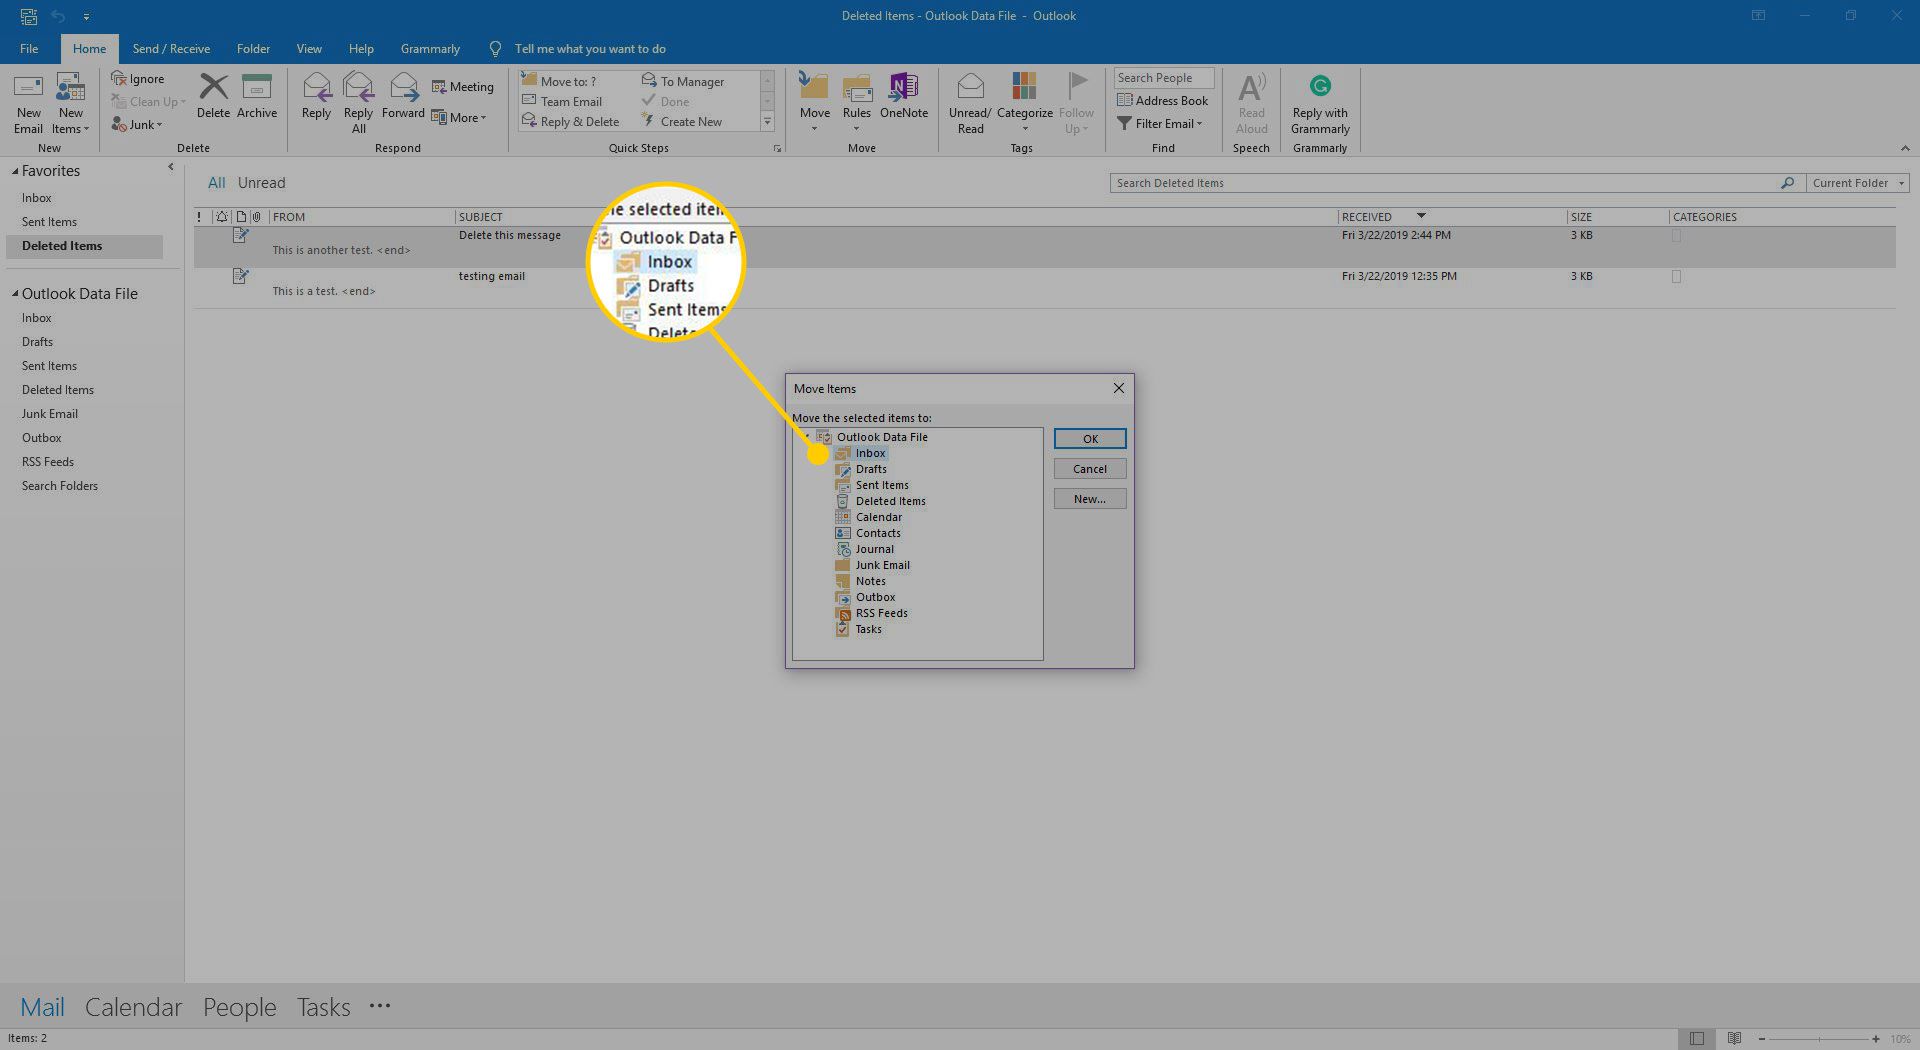Image resolution: width=1920 pixels, height=1050 pixels.
Task: Send to OneNote icon
Action: pos(904,87)
